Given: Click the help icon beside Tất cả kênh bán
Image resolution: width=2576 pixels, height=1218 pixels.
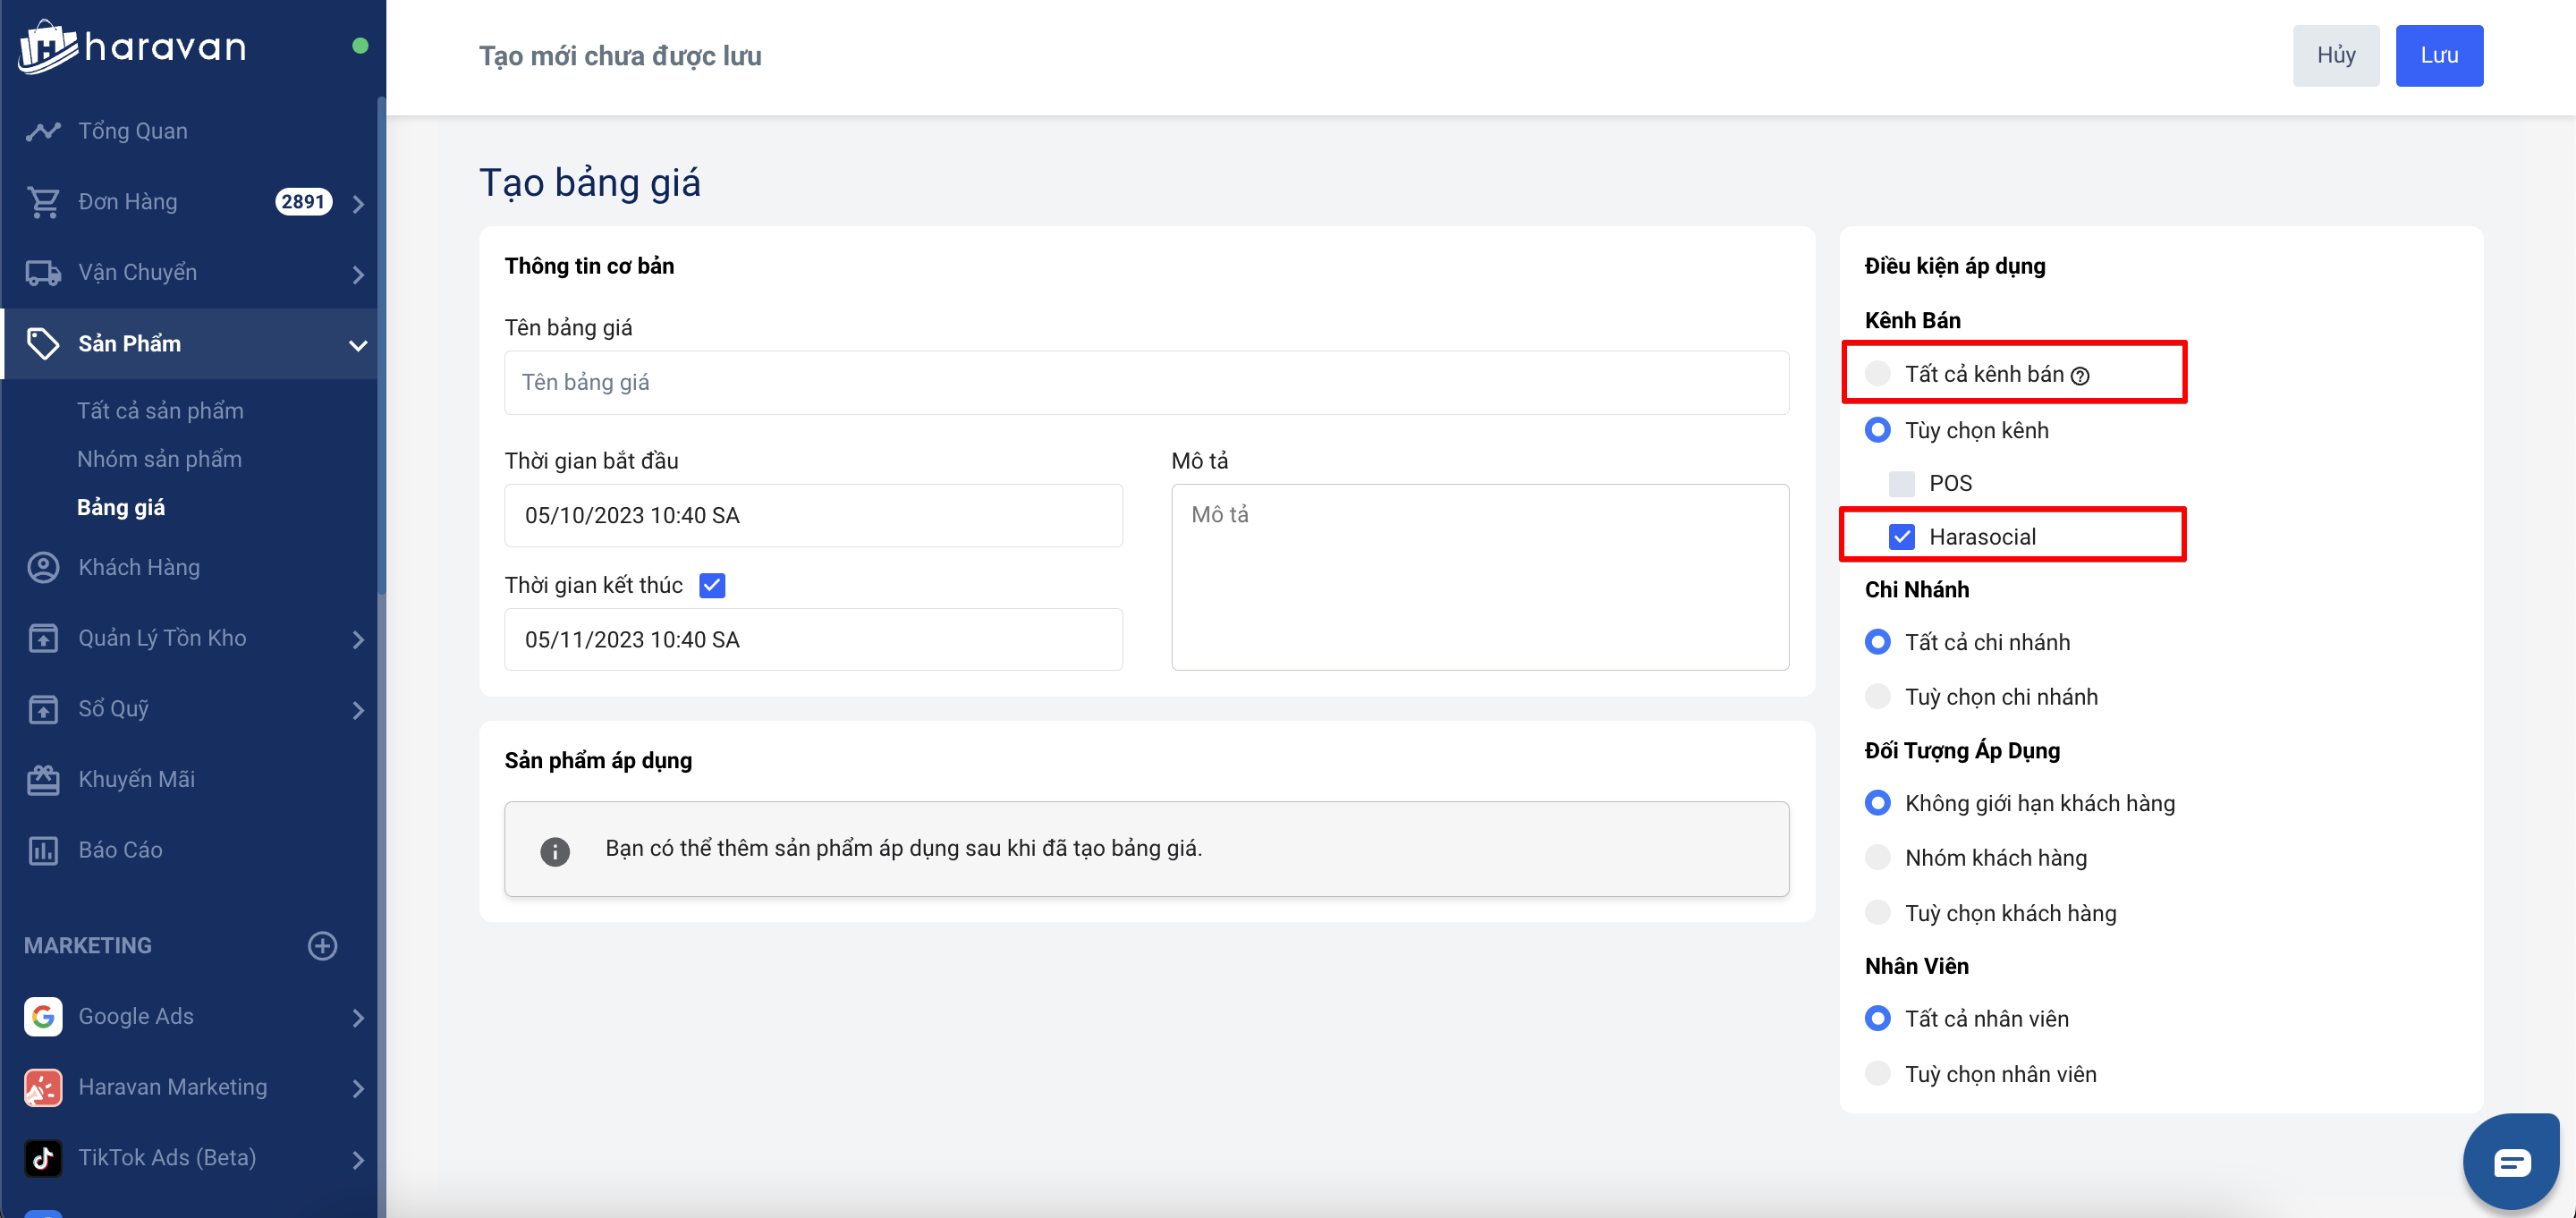Looking at the screenshot, I should coord(2080,376).
